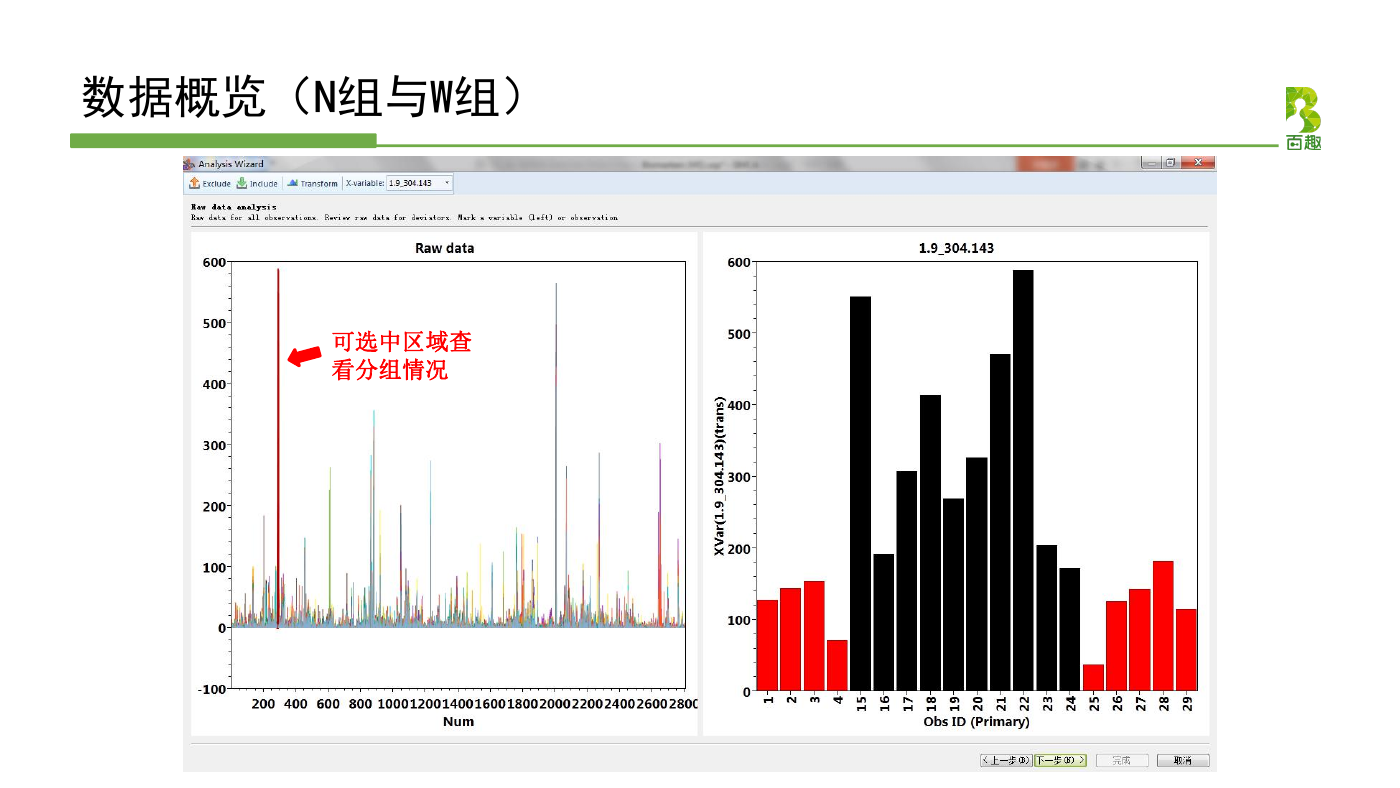Screen dimensions: 1400x788
Task: Select the short red bar for Obs ID 4
Action: click(837, 665)
